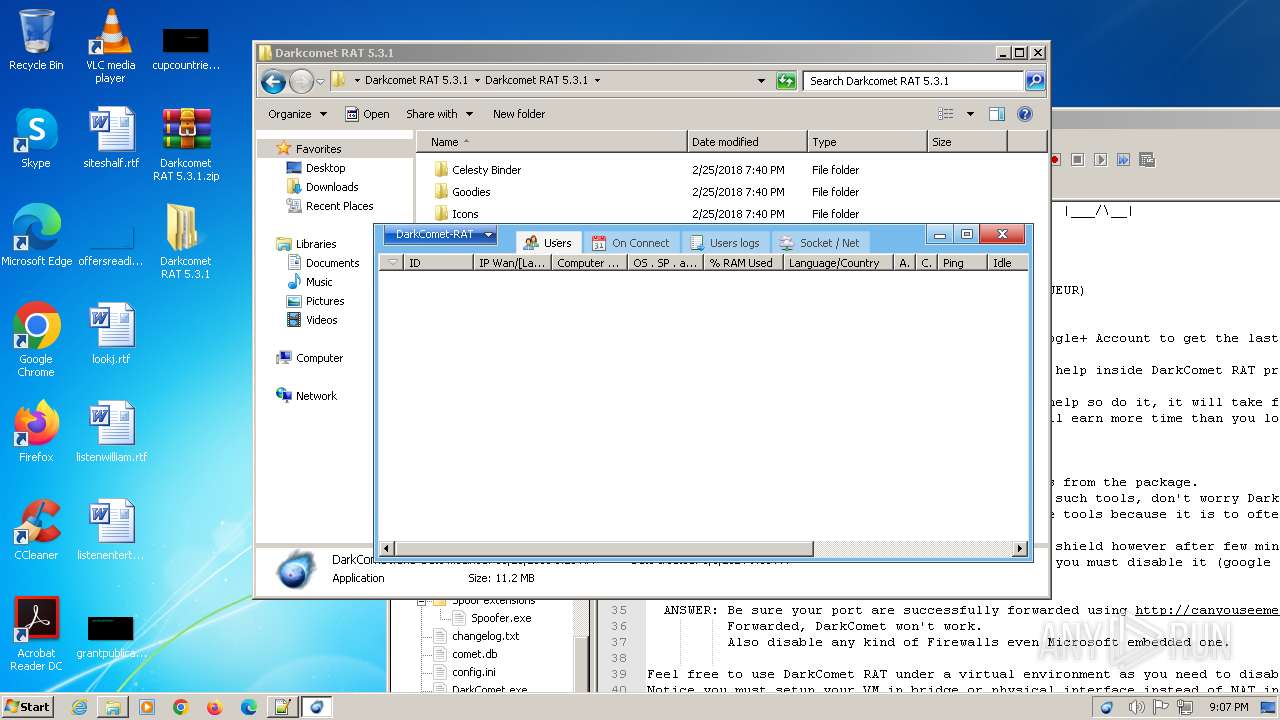Refresh the Explorer folder view

[x=786, y=81]
